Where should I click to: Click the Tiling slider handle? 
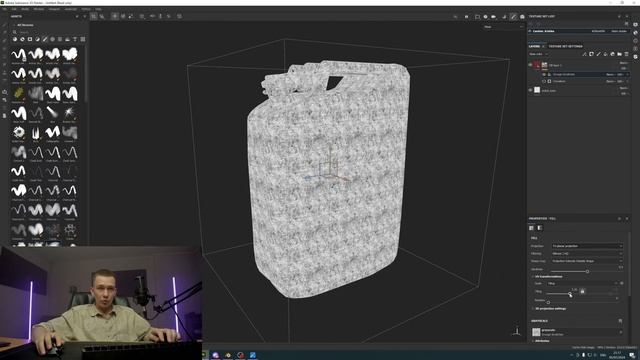570,293
